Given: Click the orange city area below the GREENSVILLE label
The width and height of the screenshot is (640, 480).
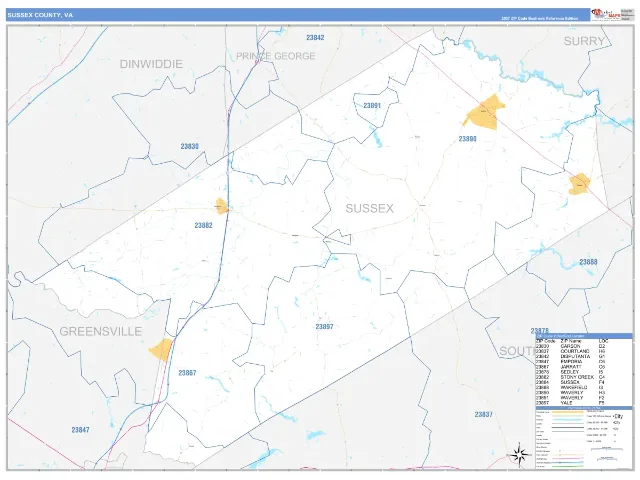Looking at the screenshot, I should pos(161,350).
